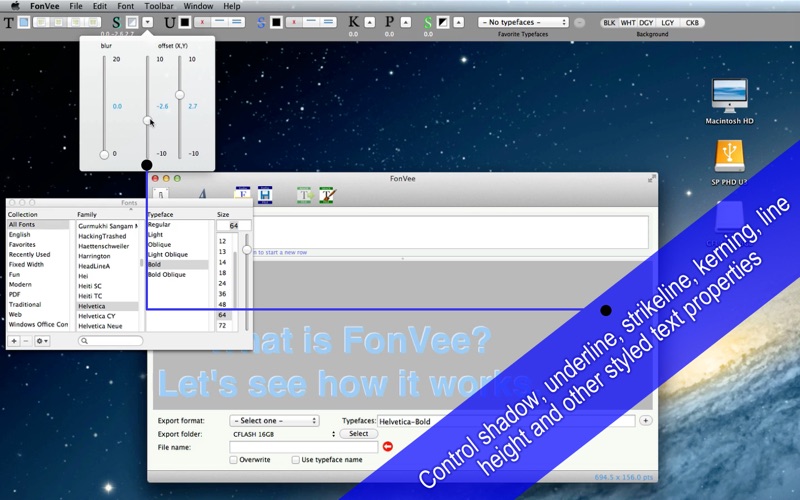Screen dimensions: 800x500
Task: Click the green S icon in toolbar
Action: [x=428, y=22]
